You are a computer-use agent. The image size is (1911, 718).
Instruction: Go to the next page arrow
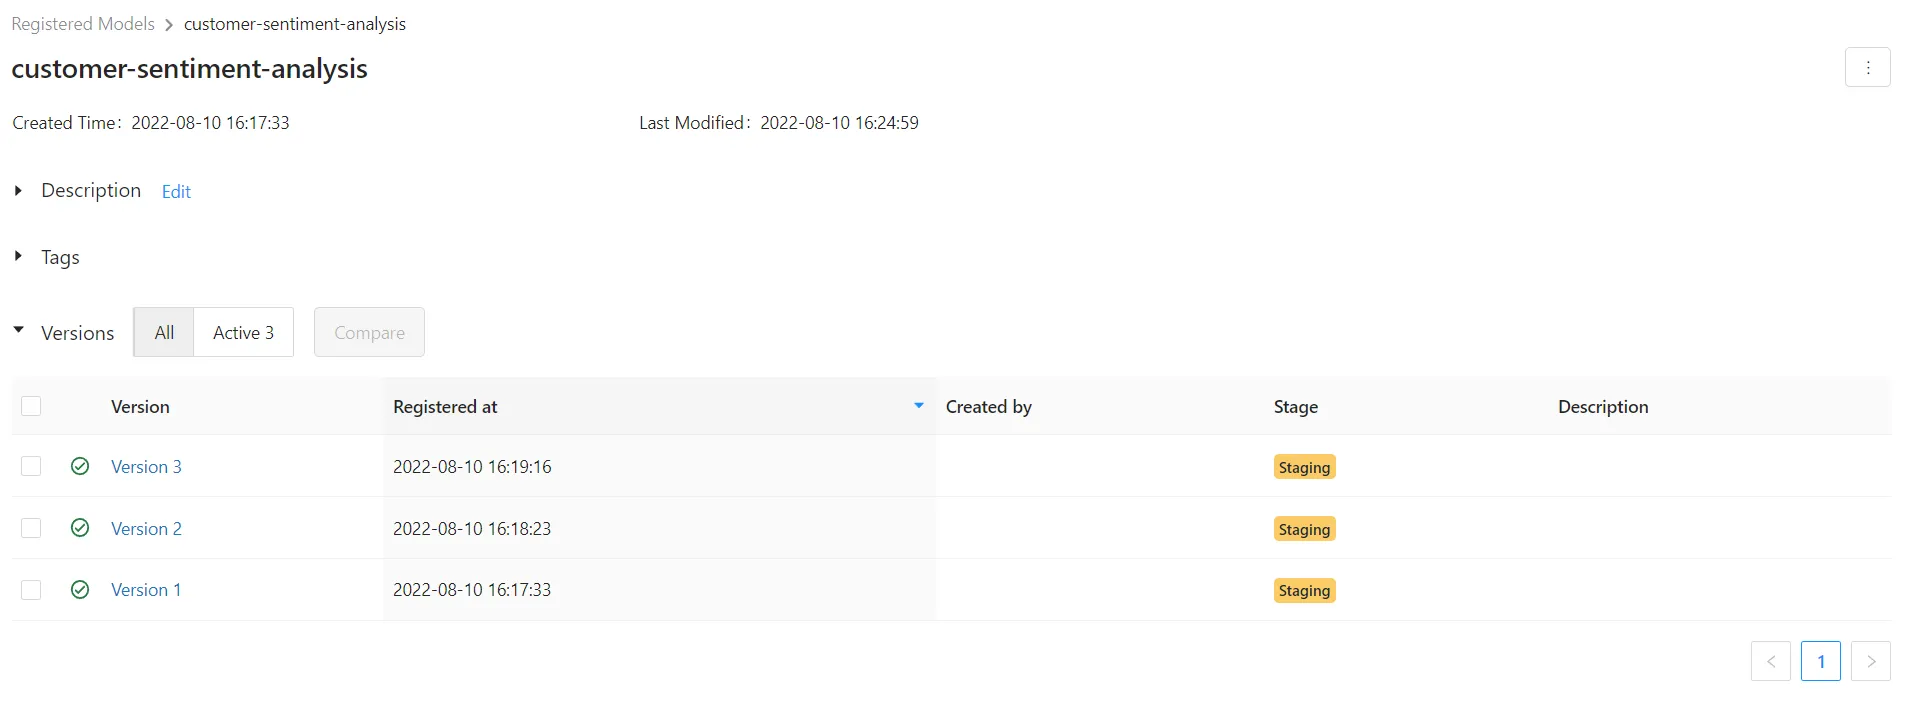click(1870, 661)
